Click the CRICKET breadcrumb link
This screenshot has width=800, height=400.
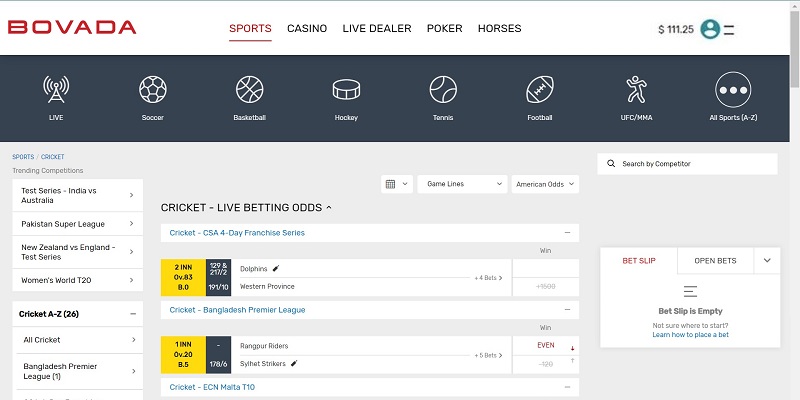click(53, 157)
